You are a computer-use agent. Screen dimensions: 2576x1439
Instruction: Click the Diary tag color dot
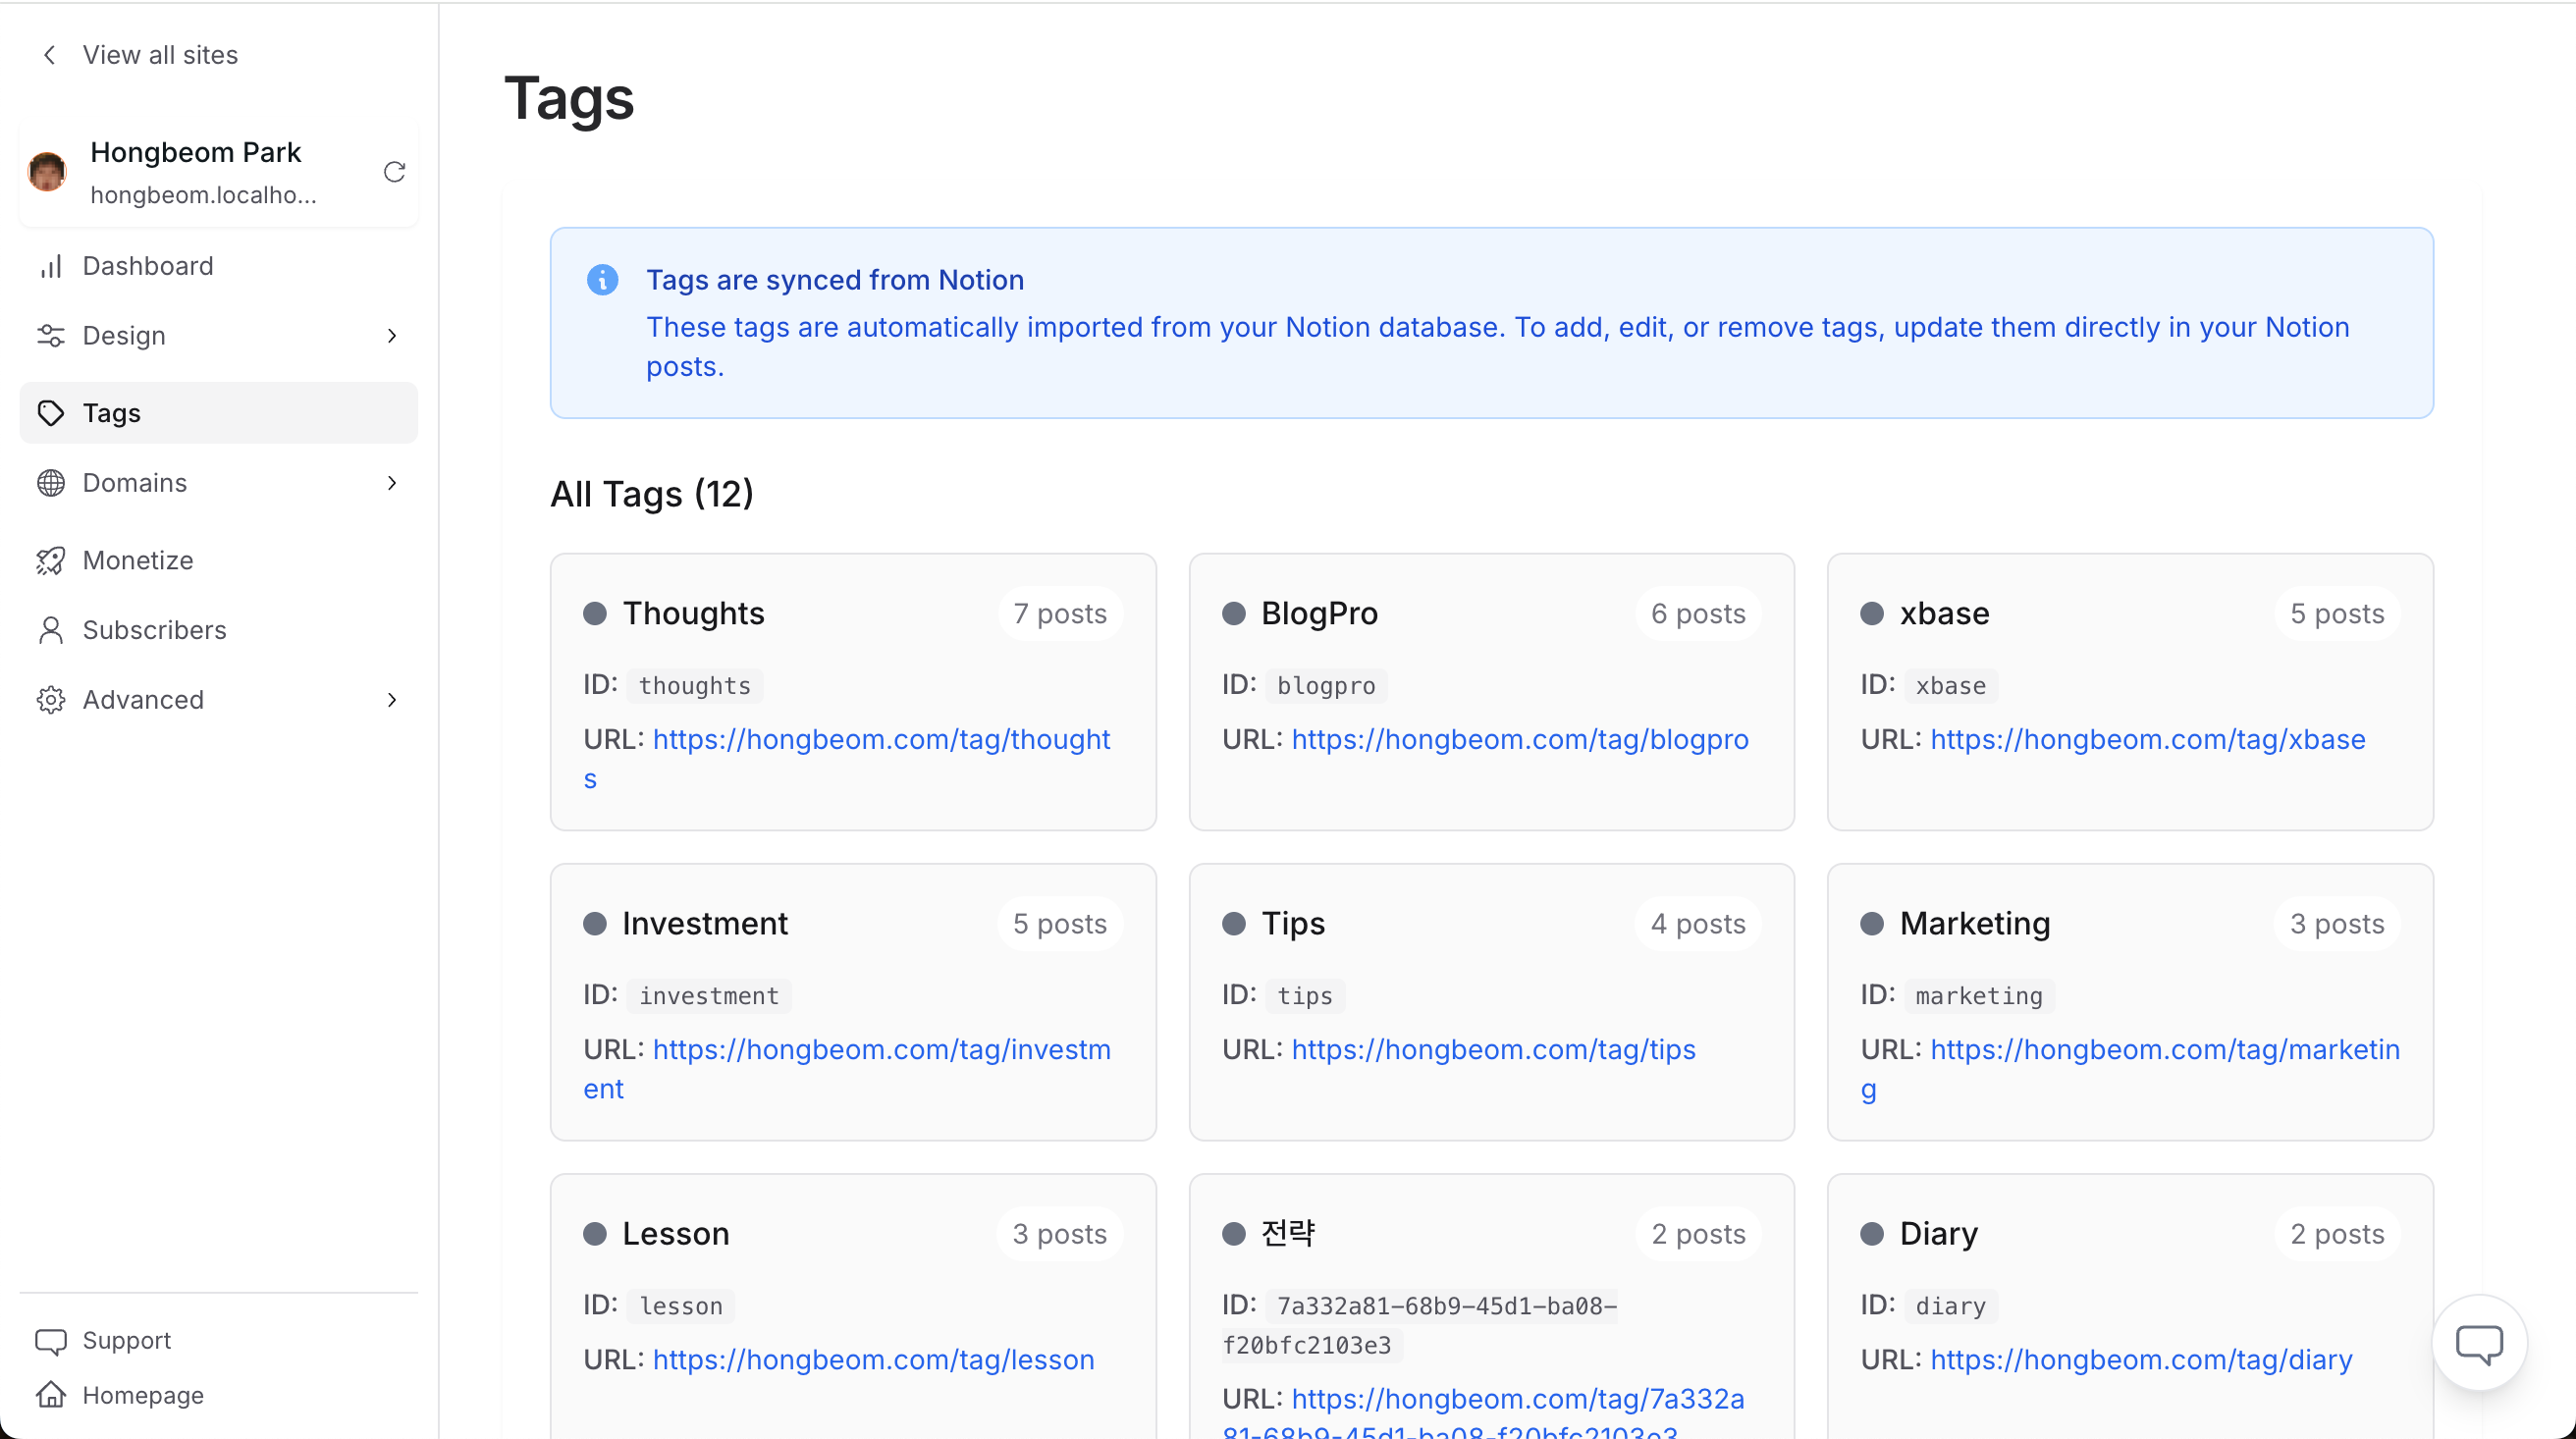pos(1872,1234)
